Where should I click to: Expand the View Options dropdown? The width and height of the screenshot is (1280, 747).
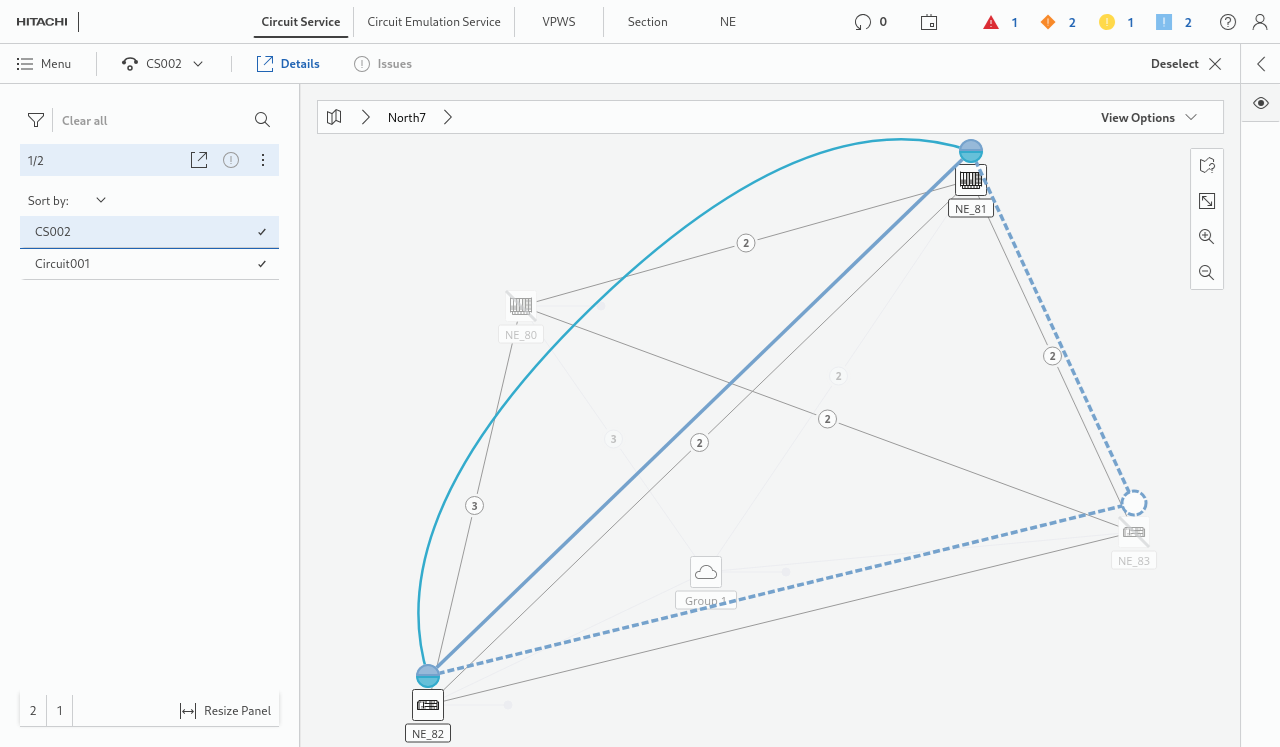(x=1148, y=117)
